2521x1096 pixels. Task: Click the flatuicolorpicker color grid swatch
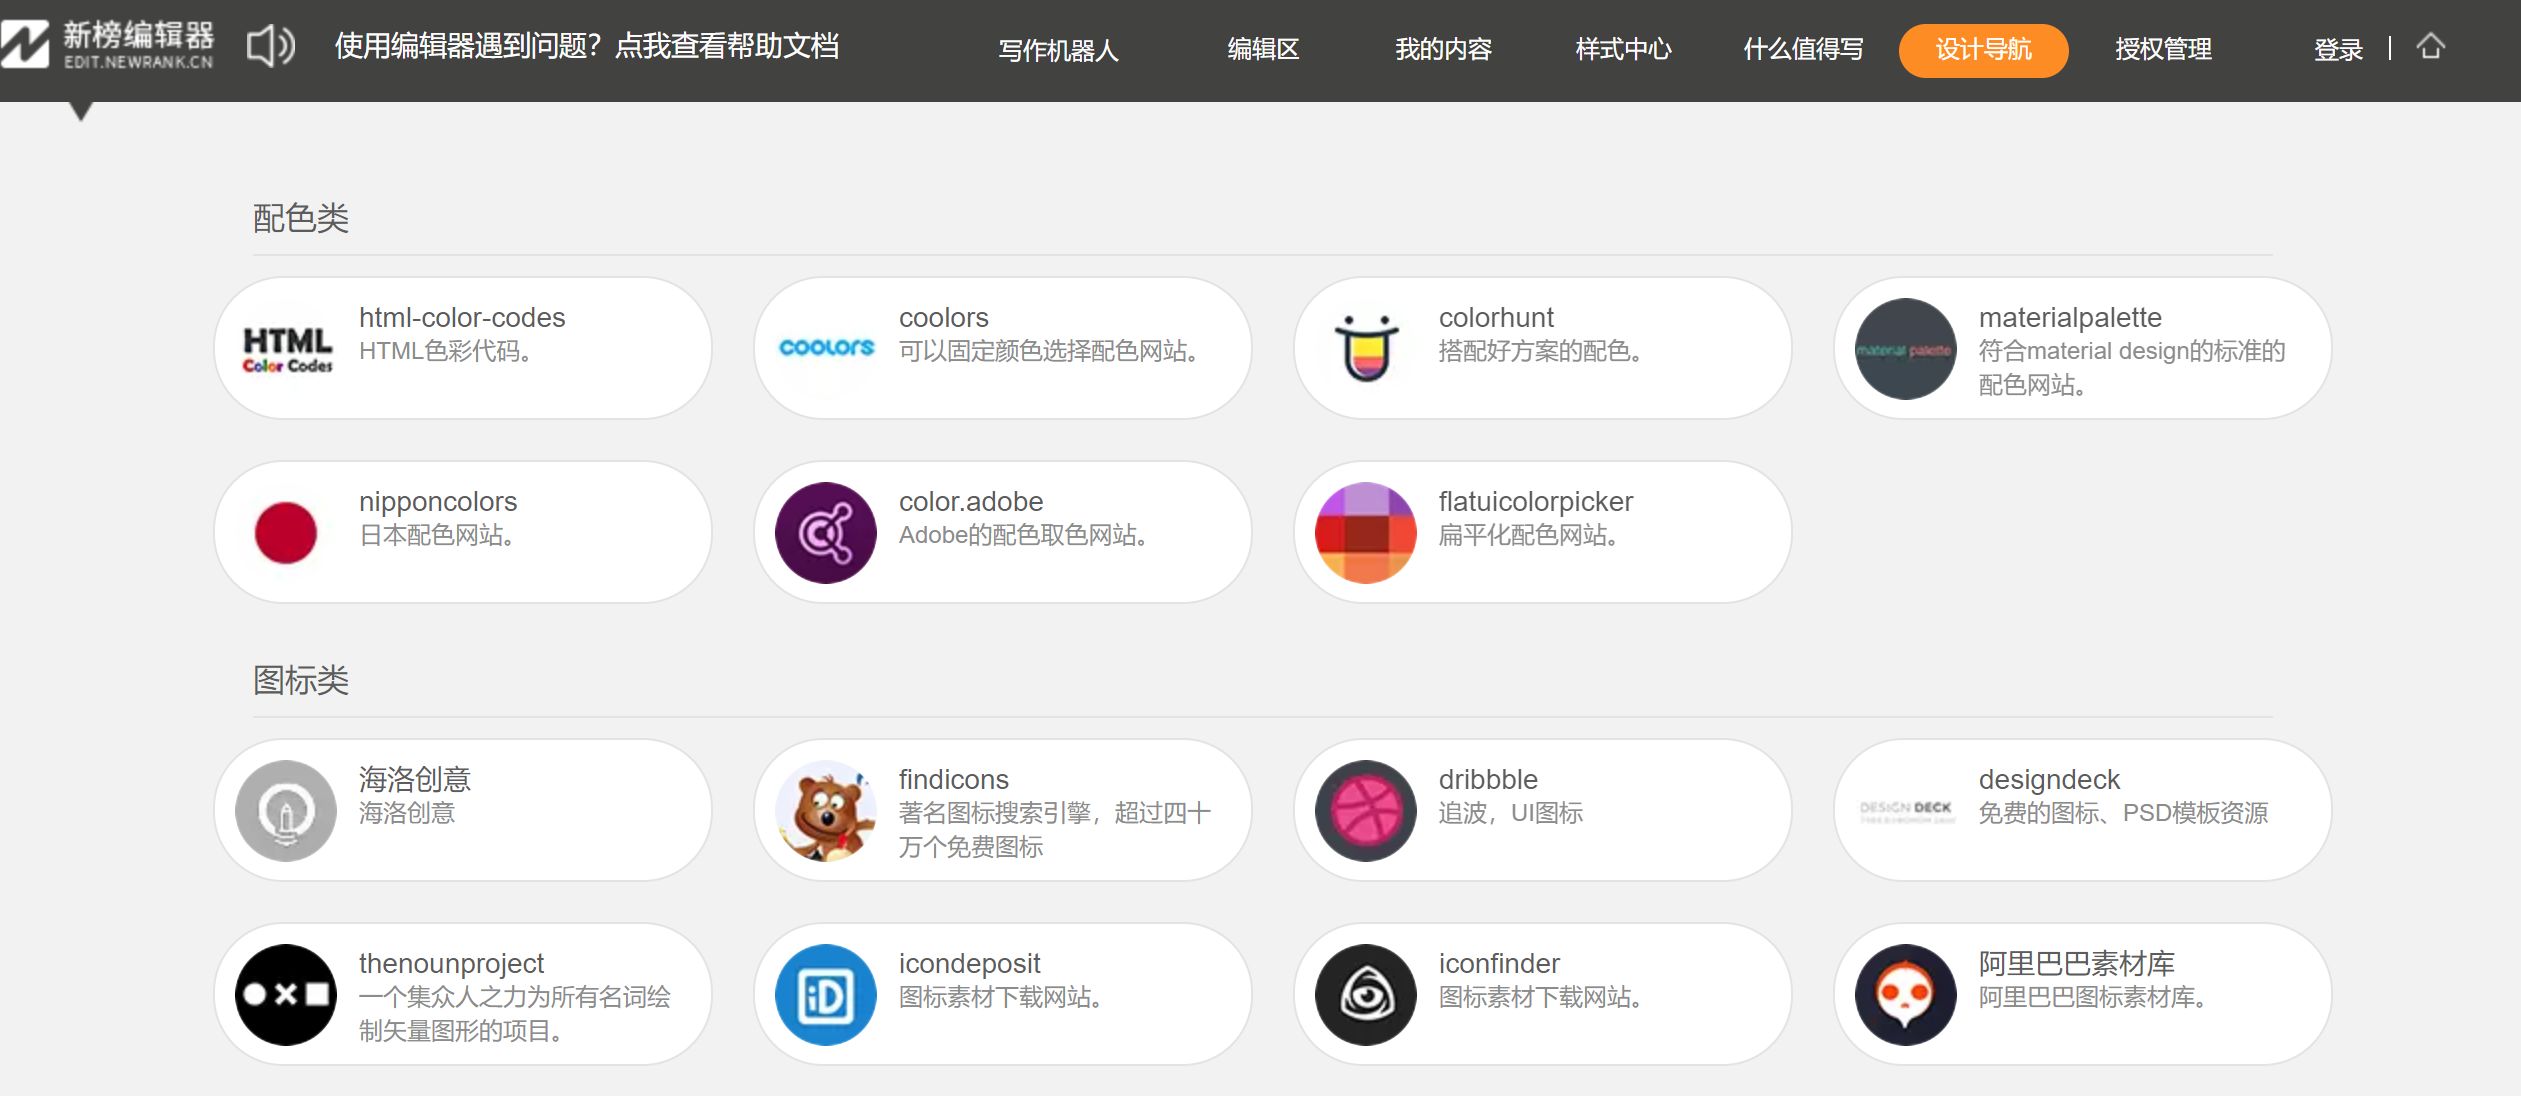pos(1366,533)
